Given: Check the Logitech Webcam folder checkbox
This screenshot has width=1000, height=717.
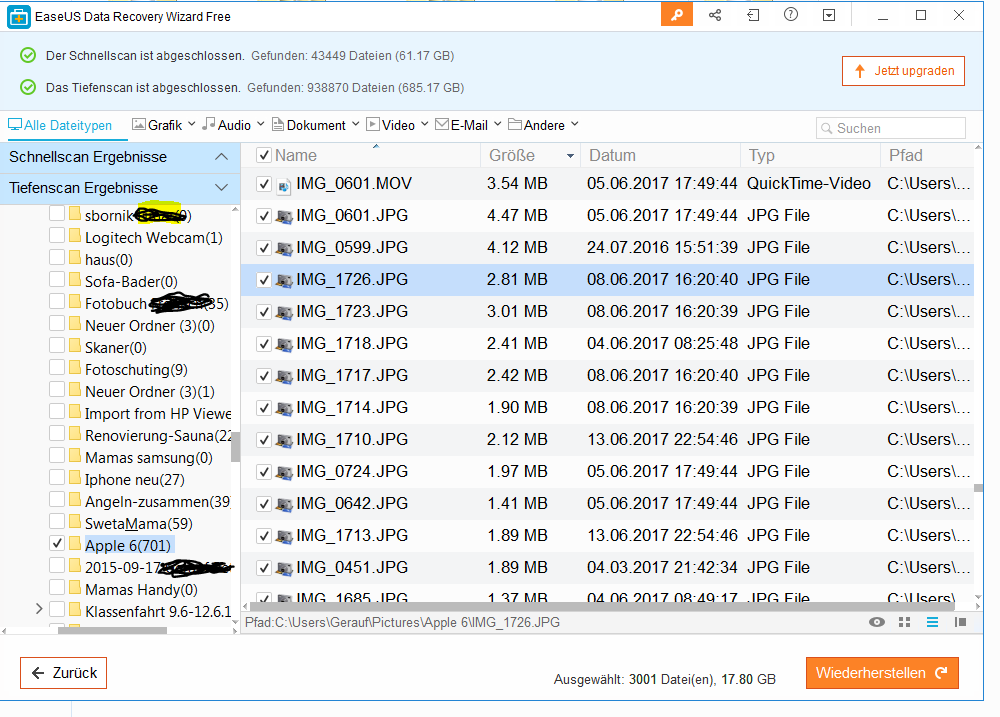Looking at the screenshot, I should pyautogui.click(x=57, y=235).
